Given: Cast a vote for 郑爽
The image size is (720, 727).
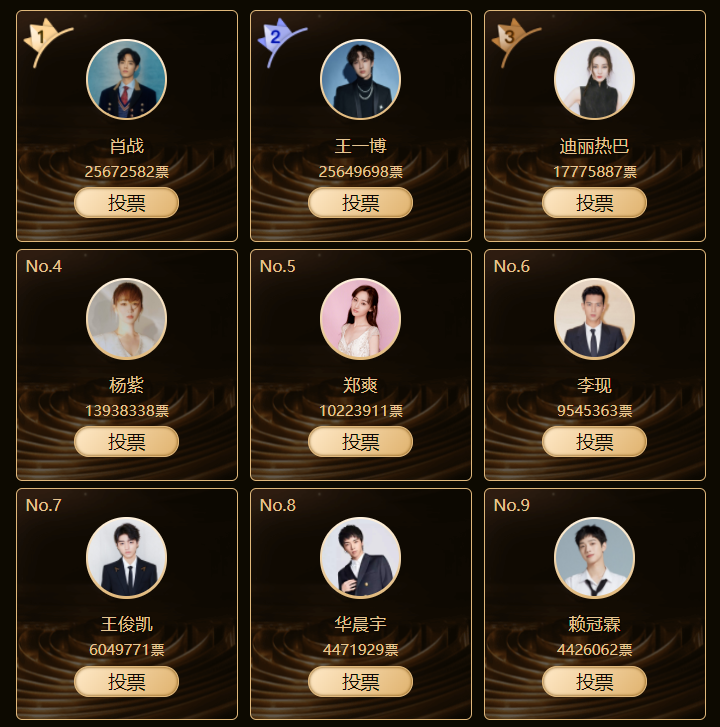Looking at the screenshot, I should coord(361,441).
